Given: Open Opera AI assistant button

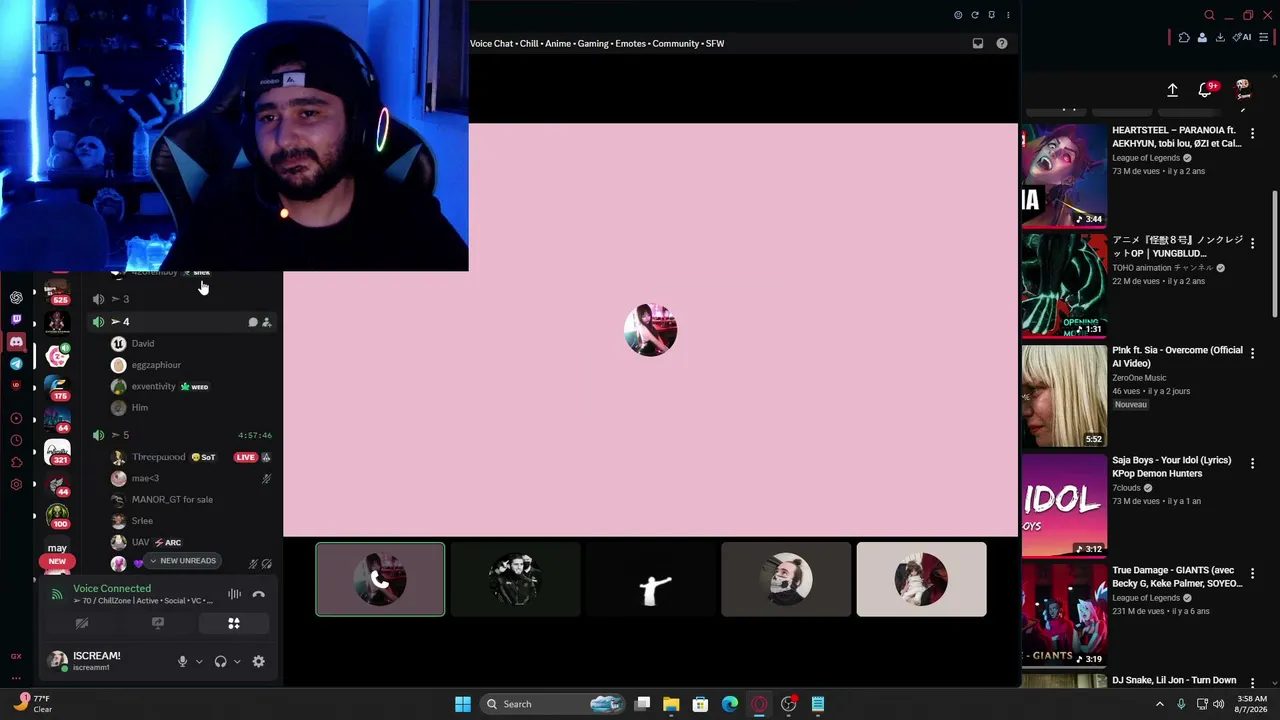Looking at the screenshot, I should tap(1243, 37).
